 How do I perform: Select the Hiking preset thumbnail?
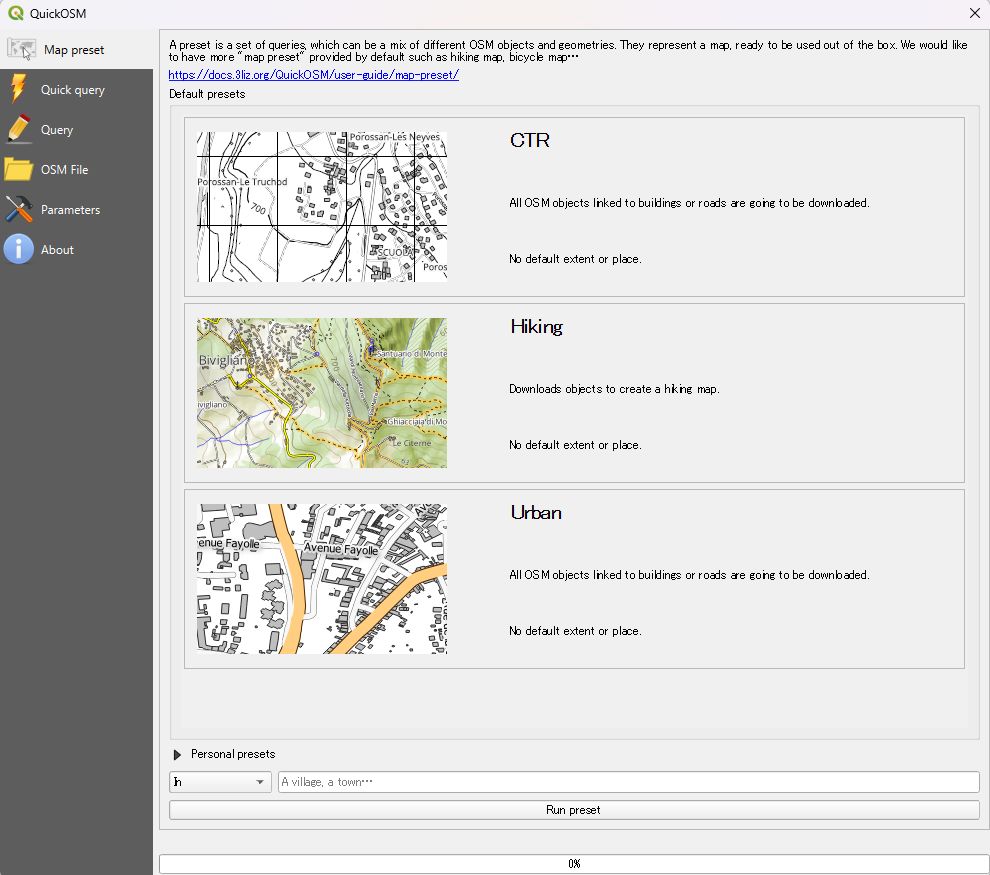click(322, 393)
